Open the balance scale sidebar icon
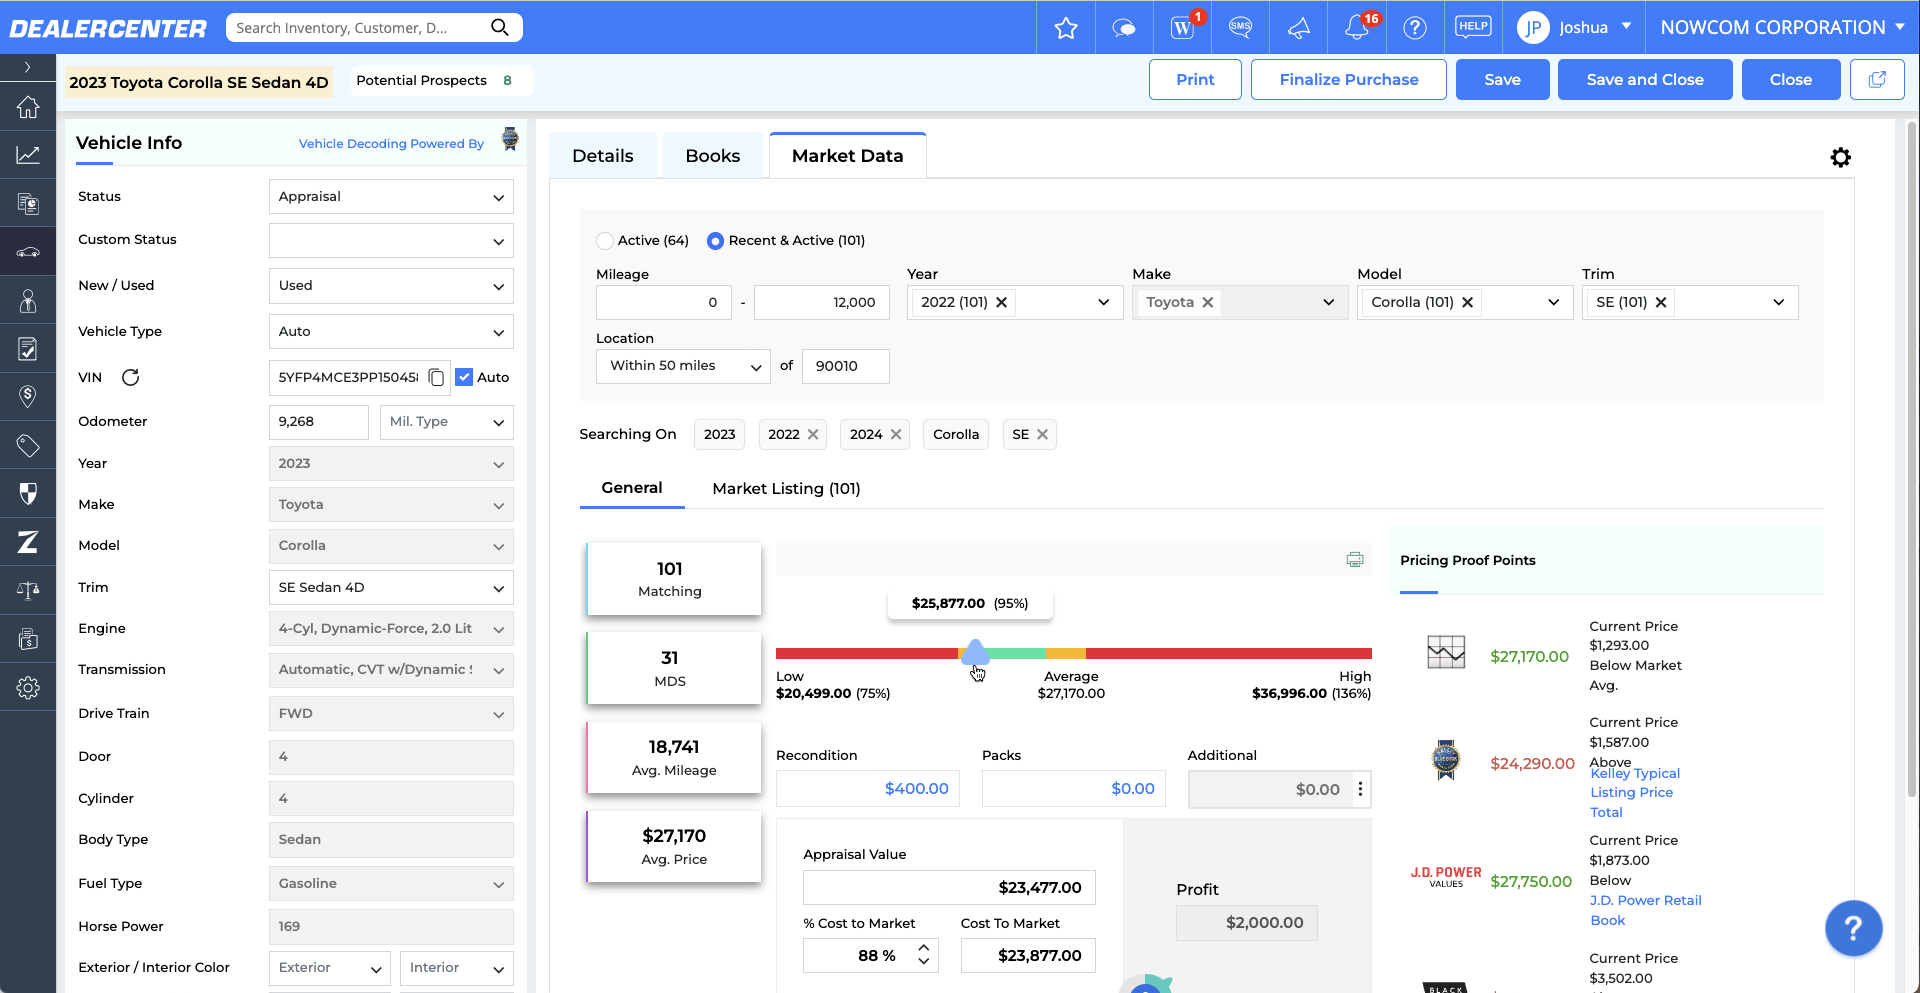This screenshot has width=1920, height=993. click(x=28, y=590)
